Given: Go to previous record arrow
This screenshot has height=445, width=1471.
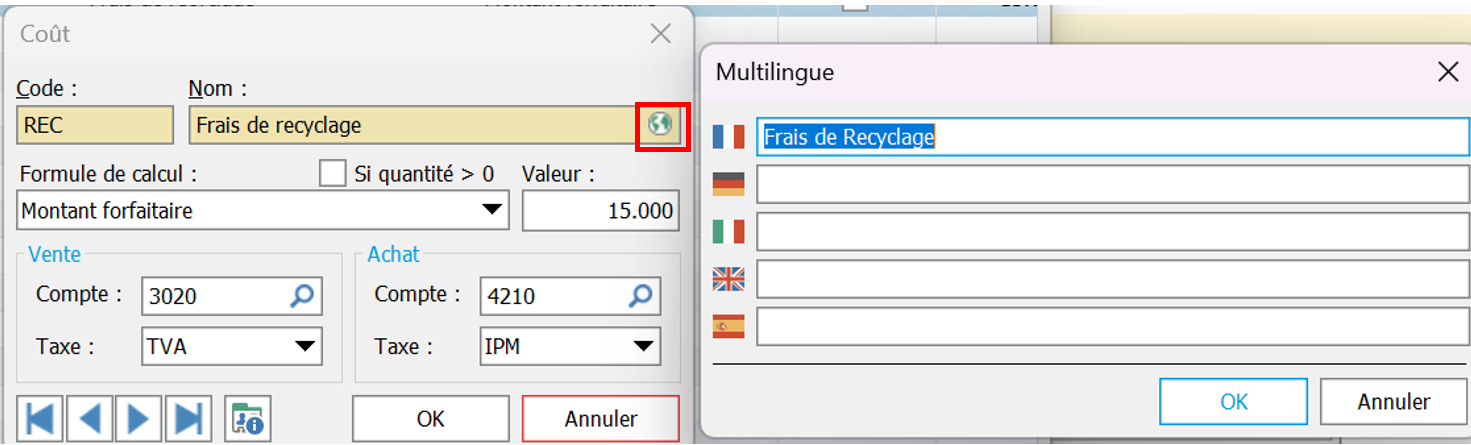Looking at the screenshot, I should click(90, 417).
